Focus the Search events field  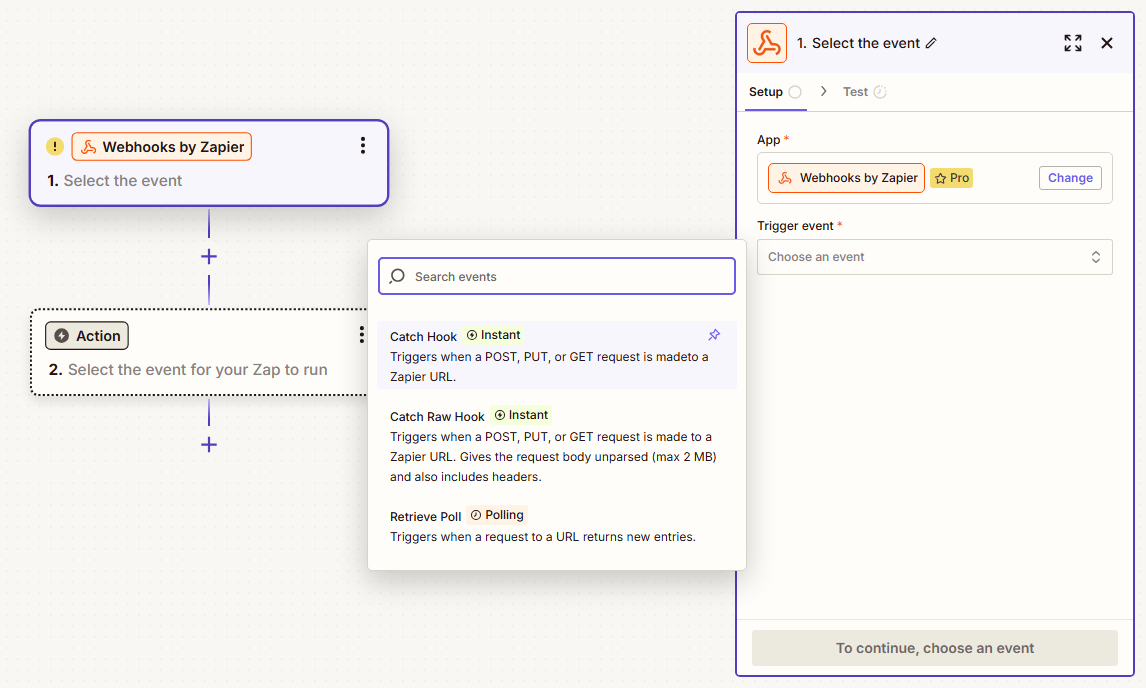(x=557, y=276)
